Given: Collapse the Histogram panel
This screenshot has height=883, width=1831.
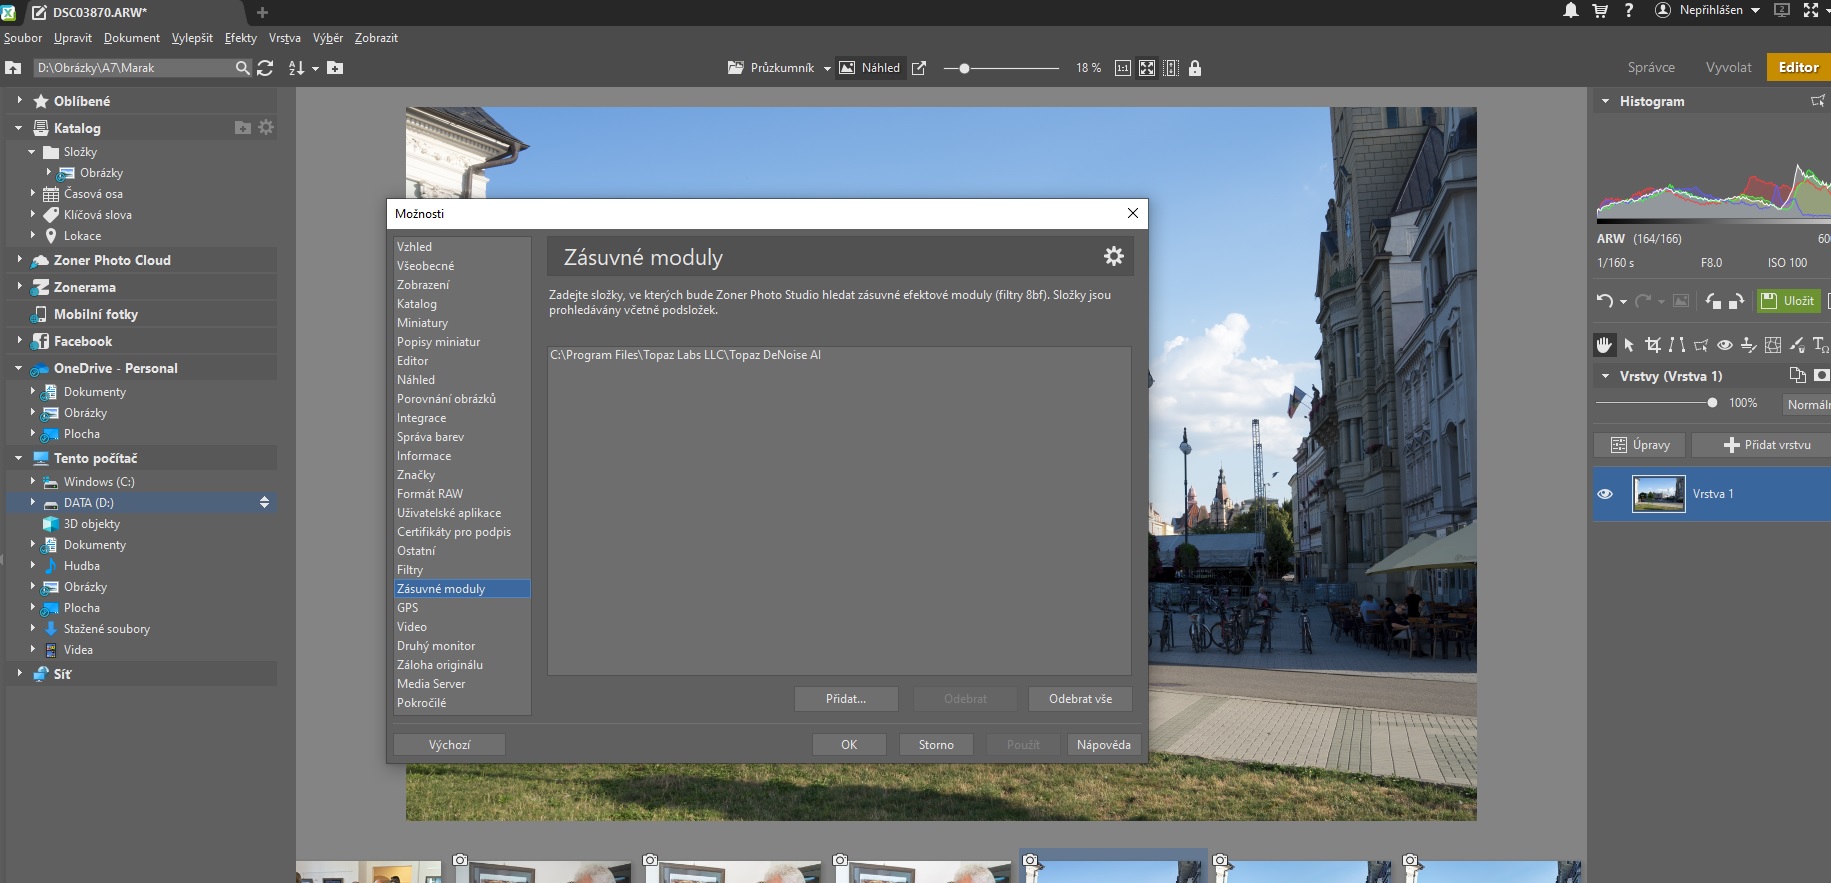Looking at the screenshot, I should (1606, 101).
